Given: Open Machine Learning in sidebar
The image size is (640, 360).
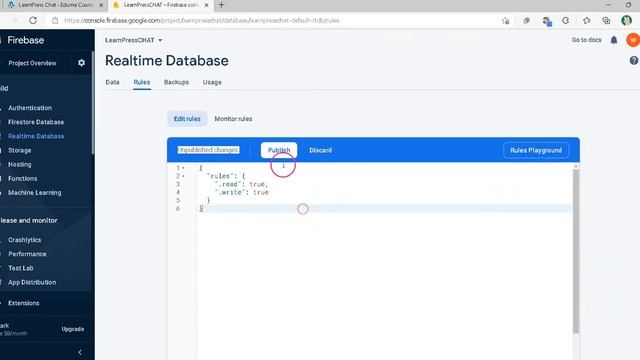Looking at the screenshot, I should point(35,193).
